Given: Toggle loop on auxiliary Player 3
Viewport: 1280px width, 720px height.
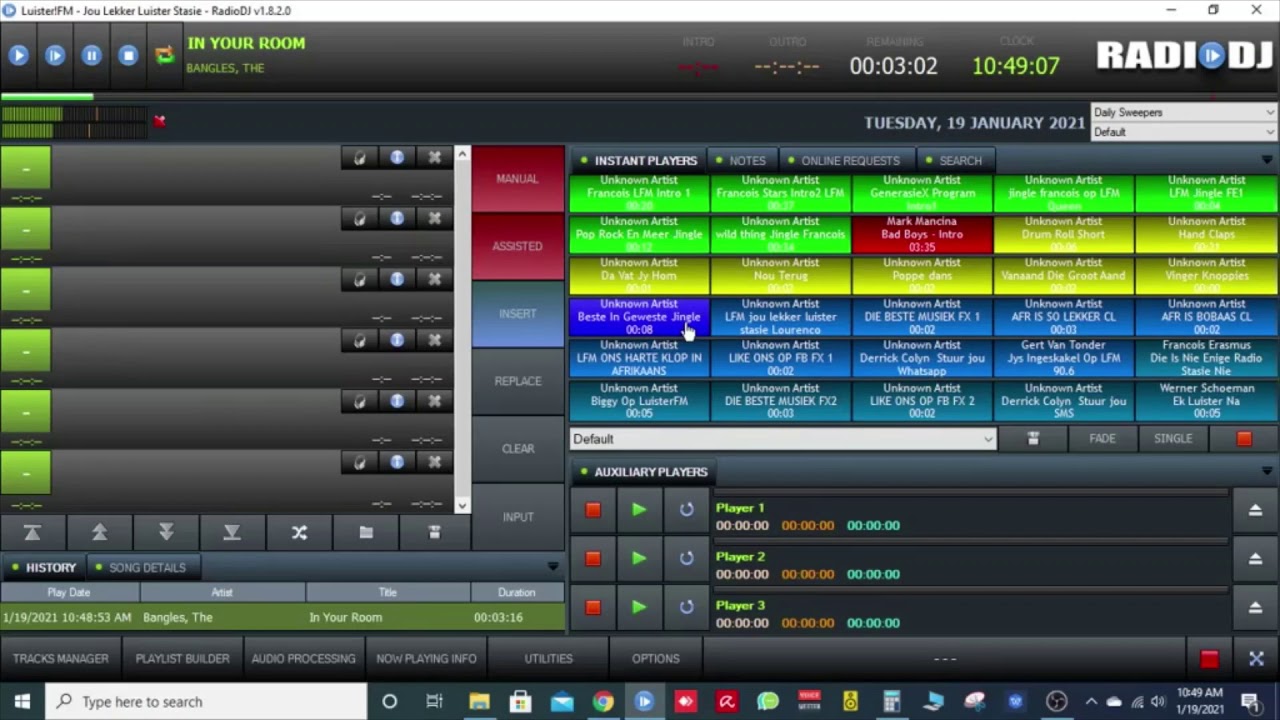Looking at the screenshot, I should tap(686, 607).
